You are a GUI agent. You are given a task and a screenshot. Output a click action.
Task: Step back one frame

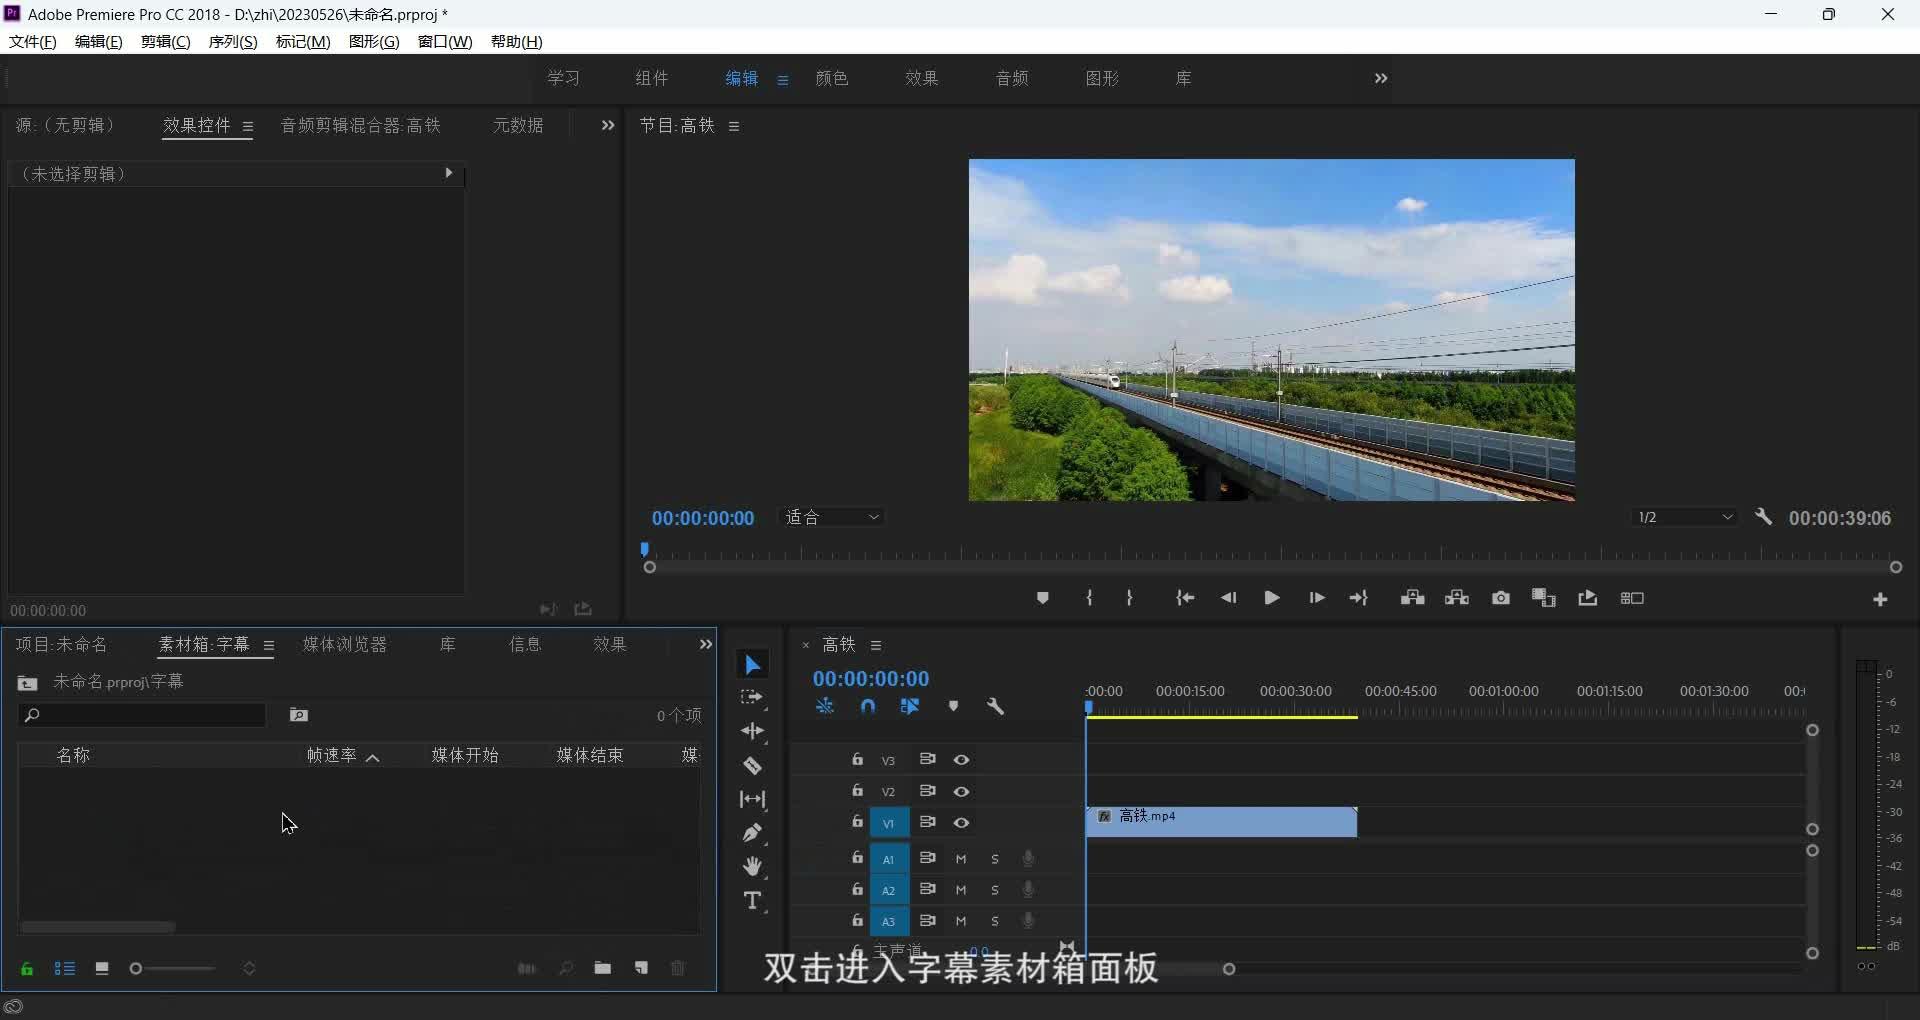[1228, 598]
